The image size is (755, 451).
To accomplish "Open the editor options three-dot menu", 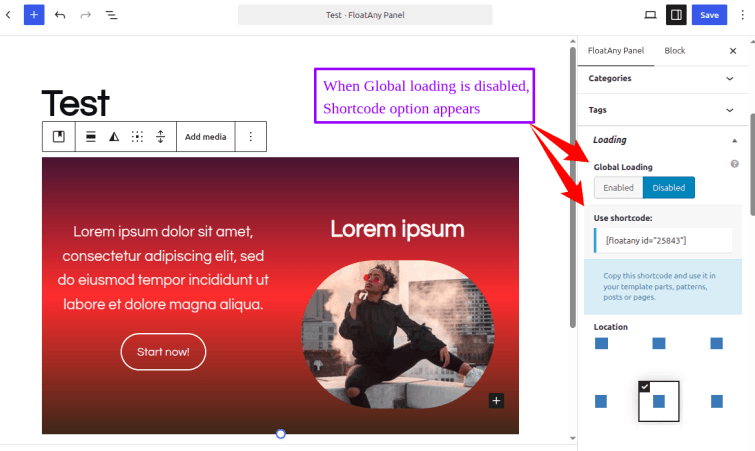I will [742, 15].
